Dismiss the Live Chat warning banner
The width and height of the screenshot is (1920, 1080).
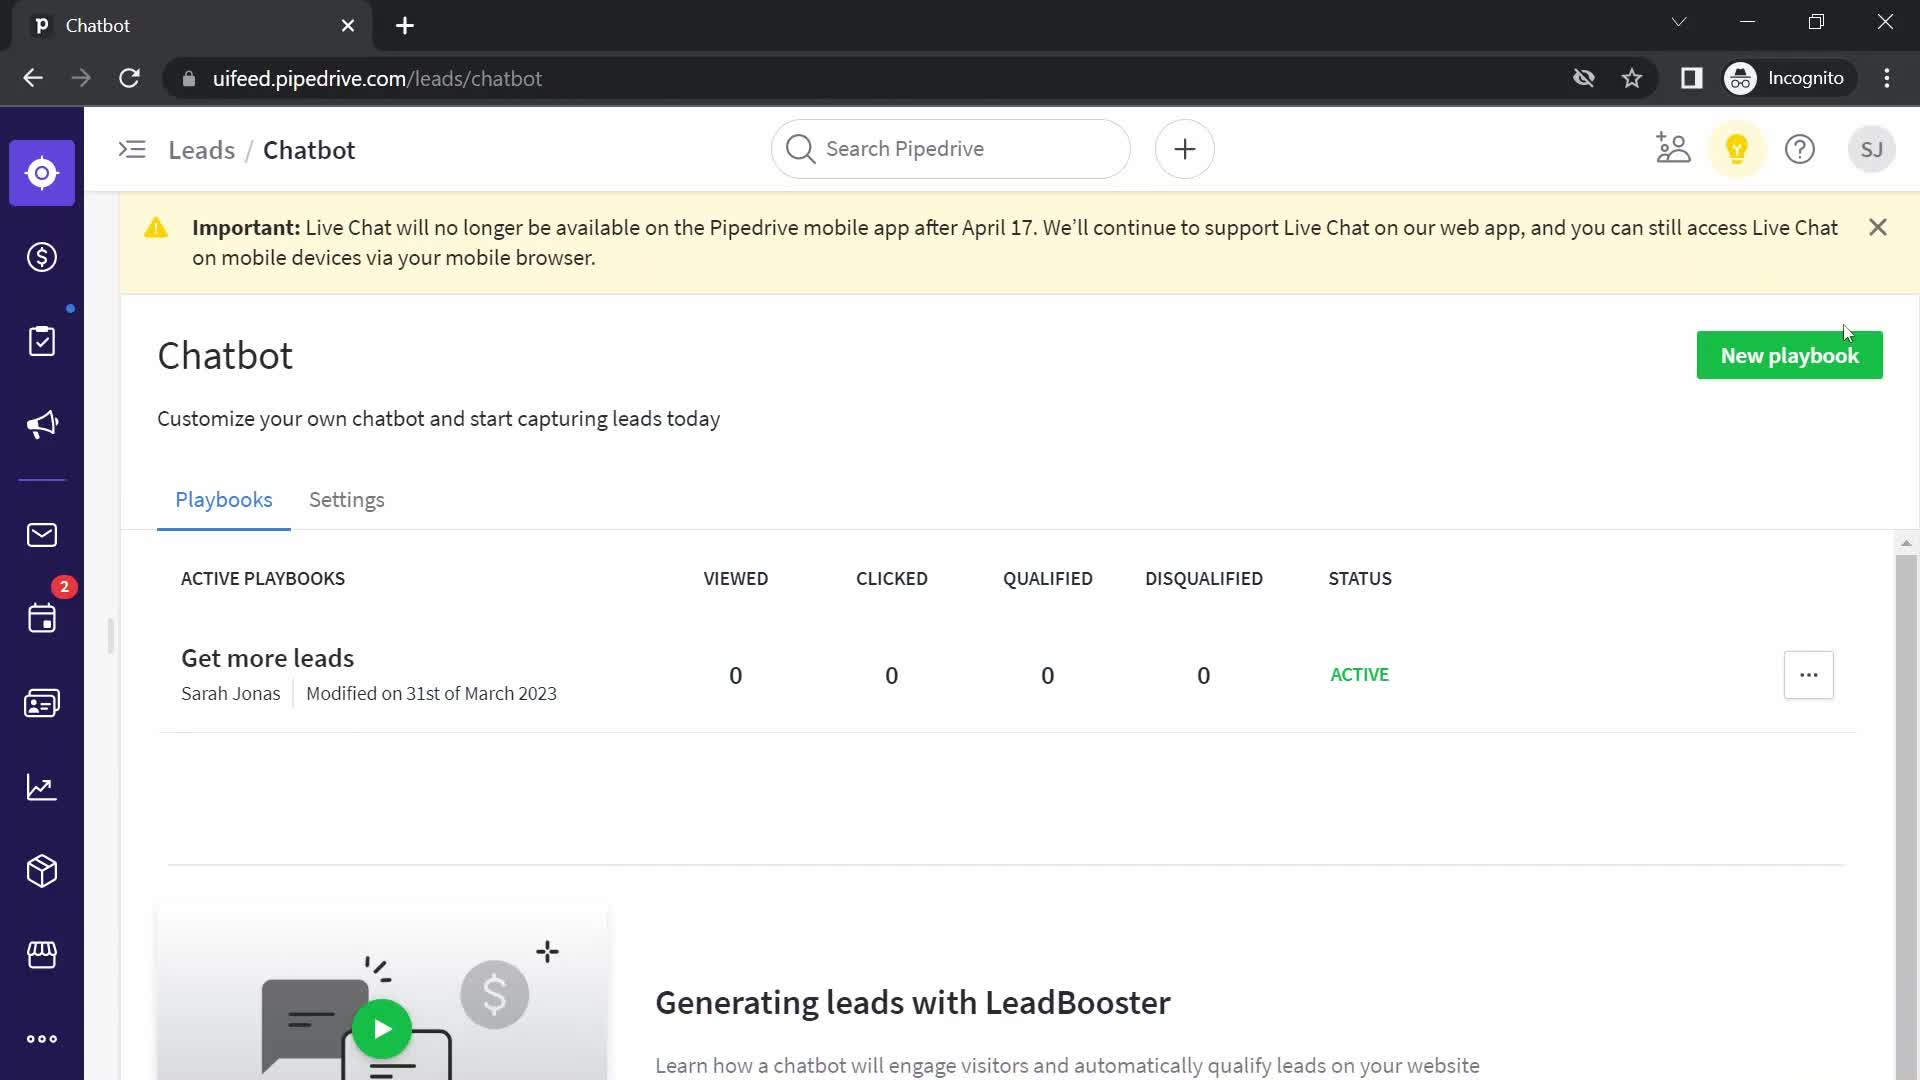(x=1878, y=227)
